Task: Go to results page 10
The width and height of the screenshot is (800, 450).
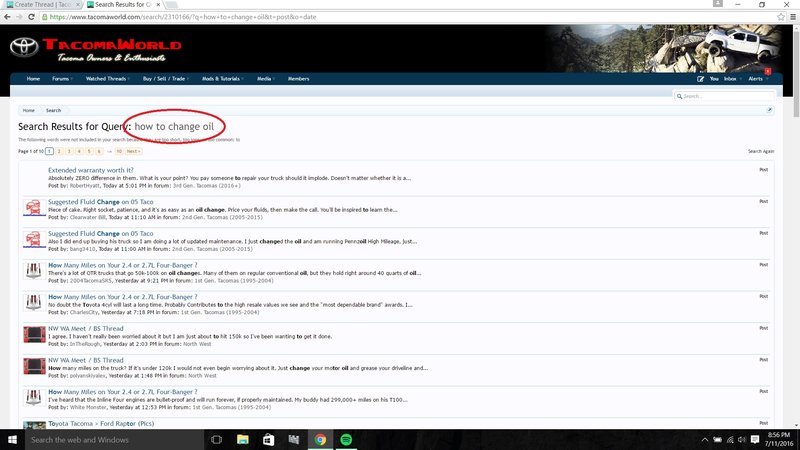Action: coord(119,151)
